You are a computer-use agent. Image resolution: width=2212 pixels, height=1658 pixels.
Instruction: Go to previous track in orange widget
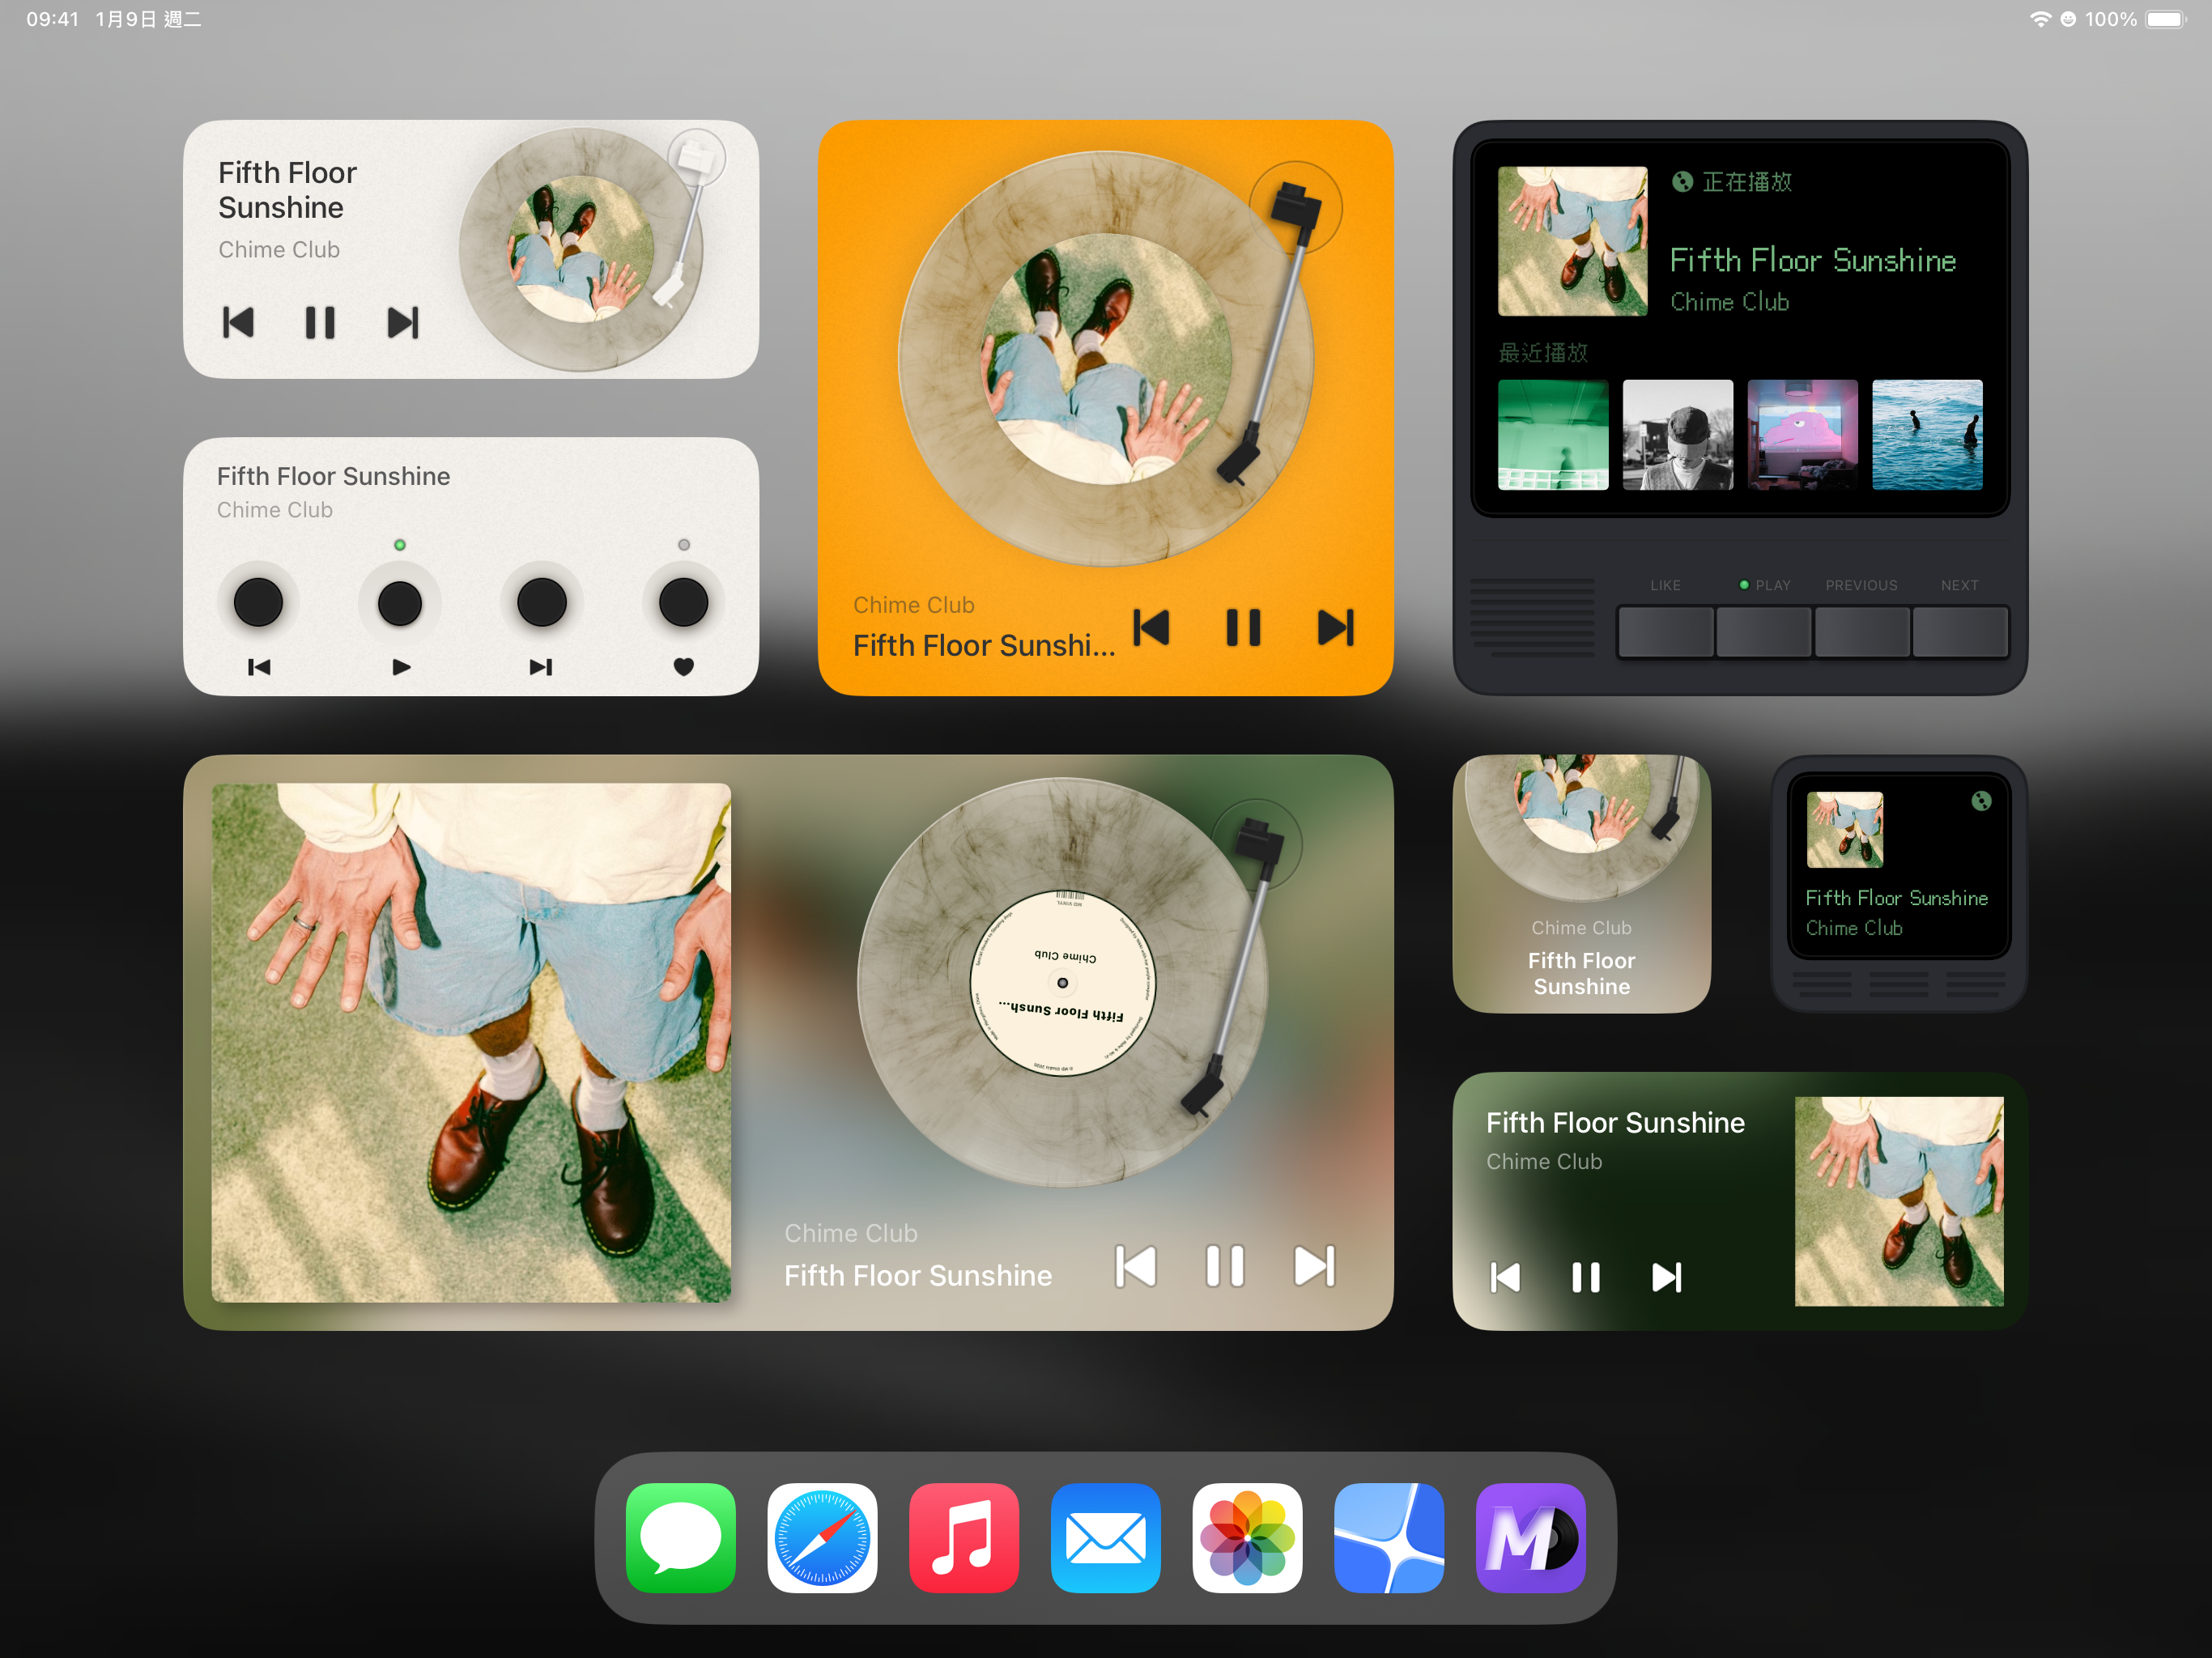[1152, 628]
